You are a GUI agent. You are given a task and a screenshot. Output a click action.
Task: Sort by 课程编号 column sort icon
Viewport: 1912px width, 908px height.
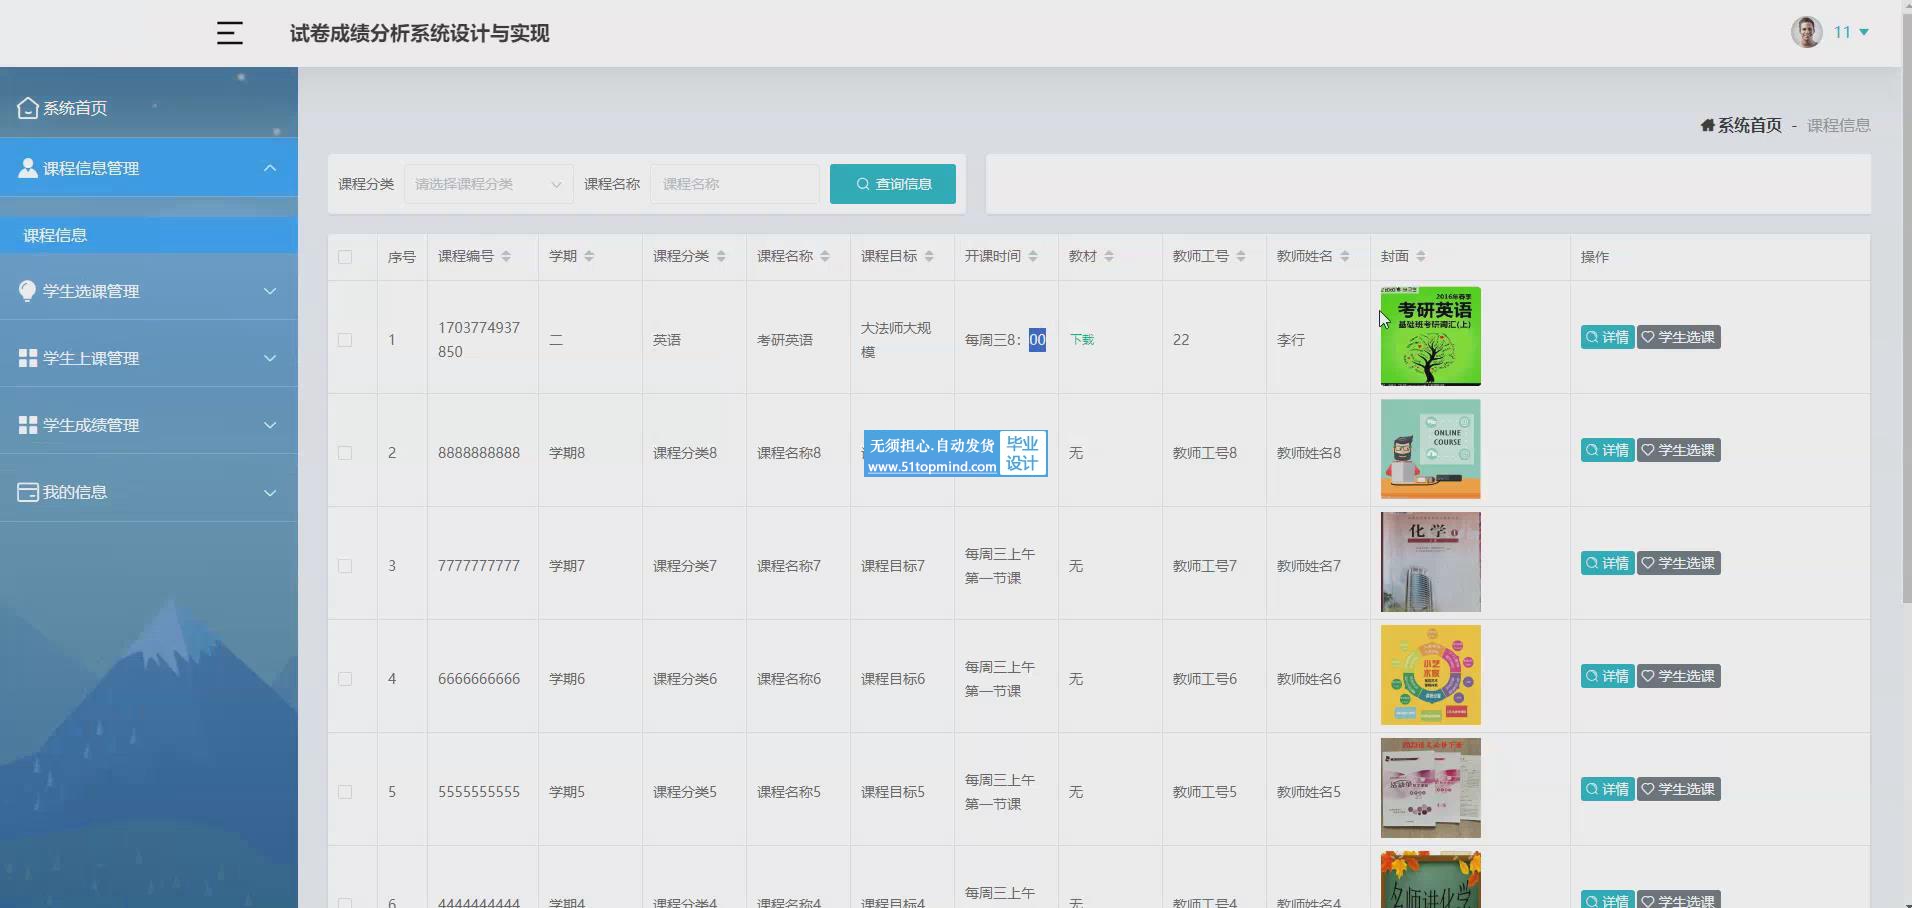tap(506, 257)
